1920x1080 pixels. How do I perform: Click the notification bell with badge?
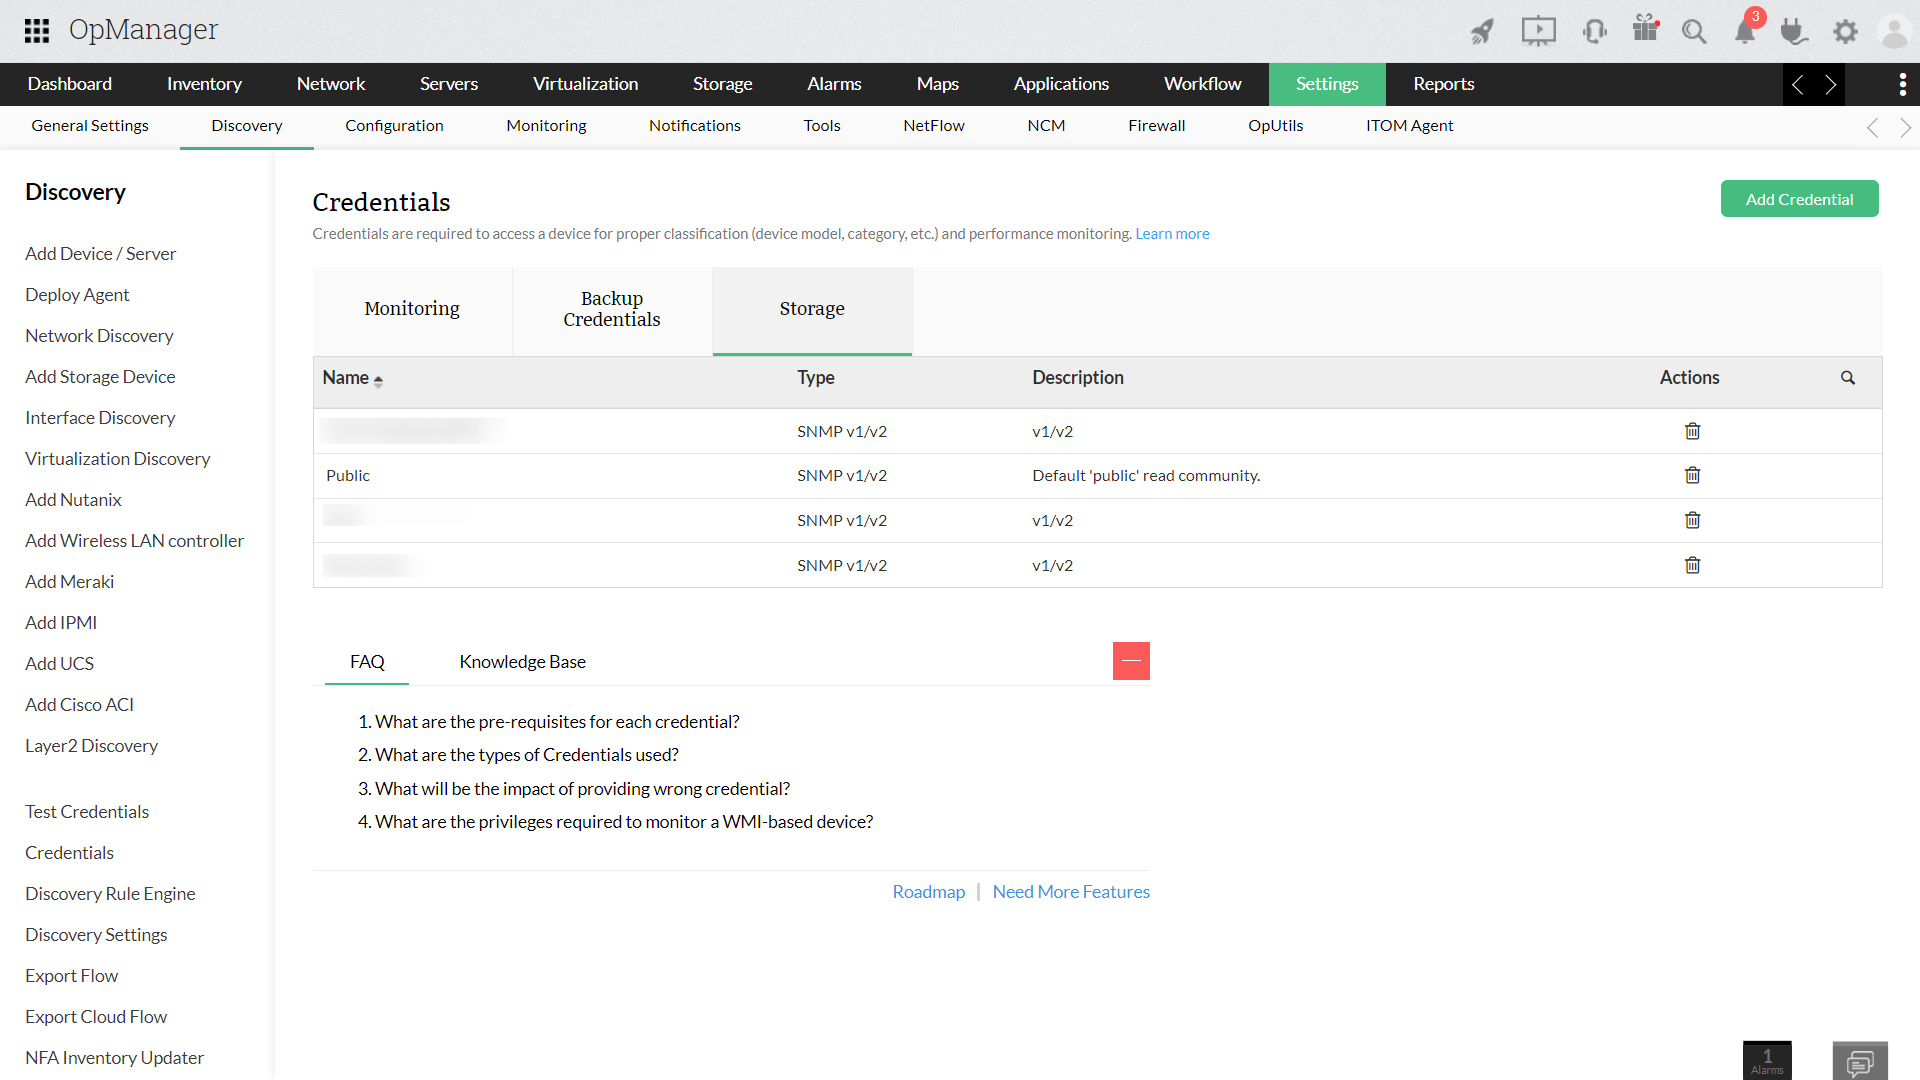pyautogui.click(x=1745, y=32)
